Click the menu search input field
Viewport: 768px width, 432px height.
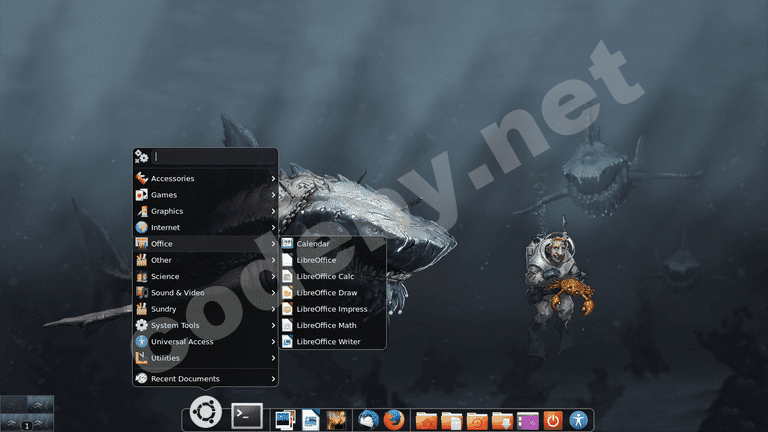213,157
